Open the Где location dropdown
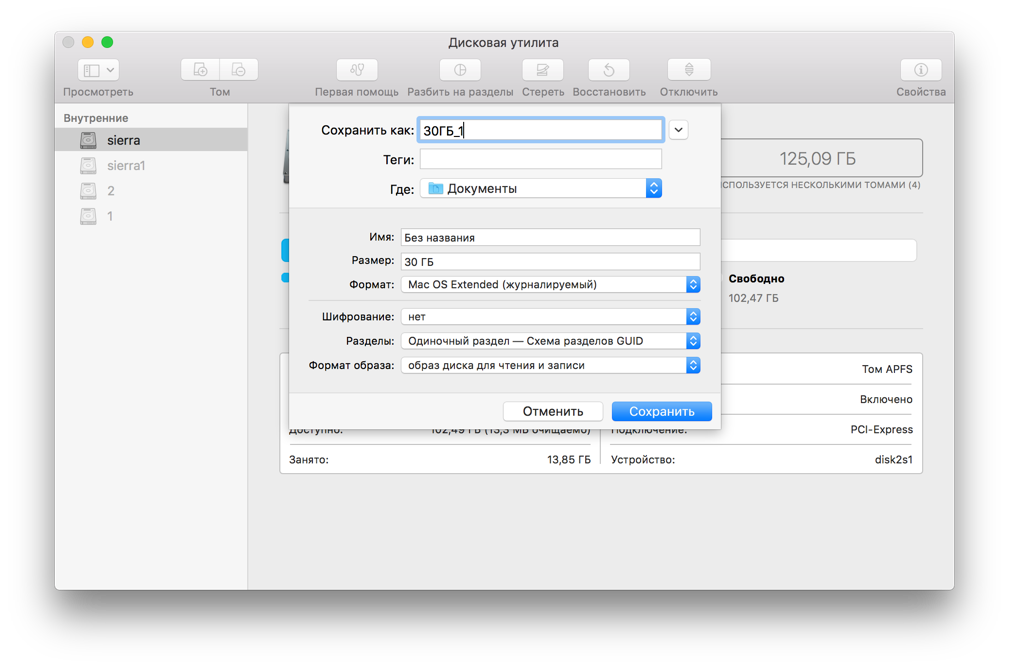Viewport: 1009px width, 668px height. point(653,187)
